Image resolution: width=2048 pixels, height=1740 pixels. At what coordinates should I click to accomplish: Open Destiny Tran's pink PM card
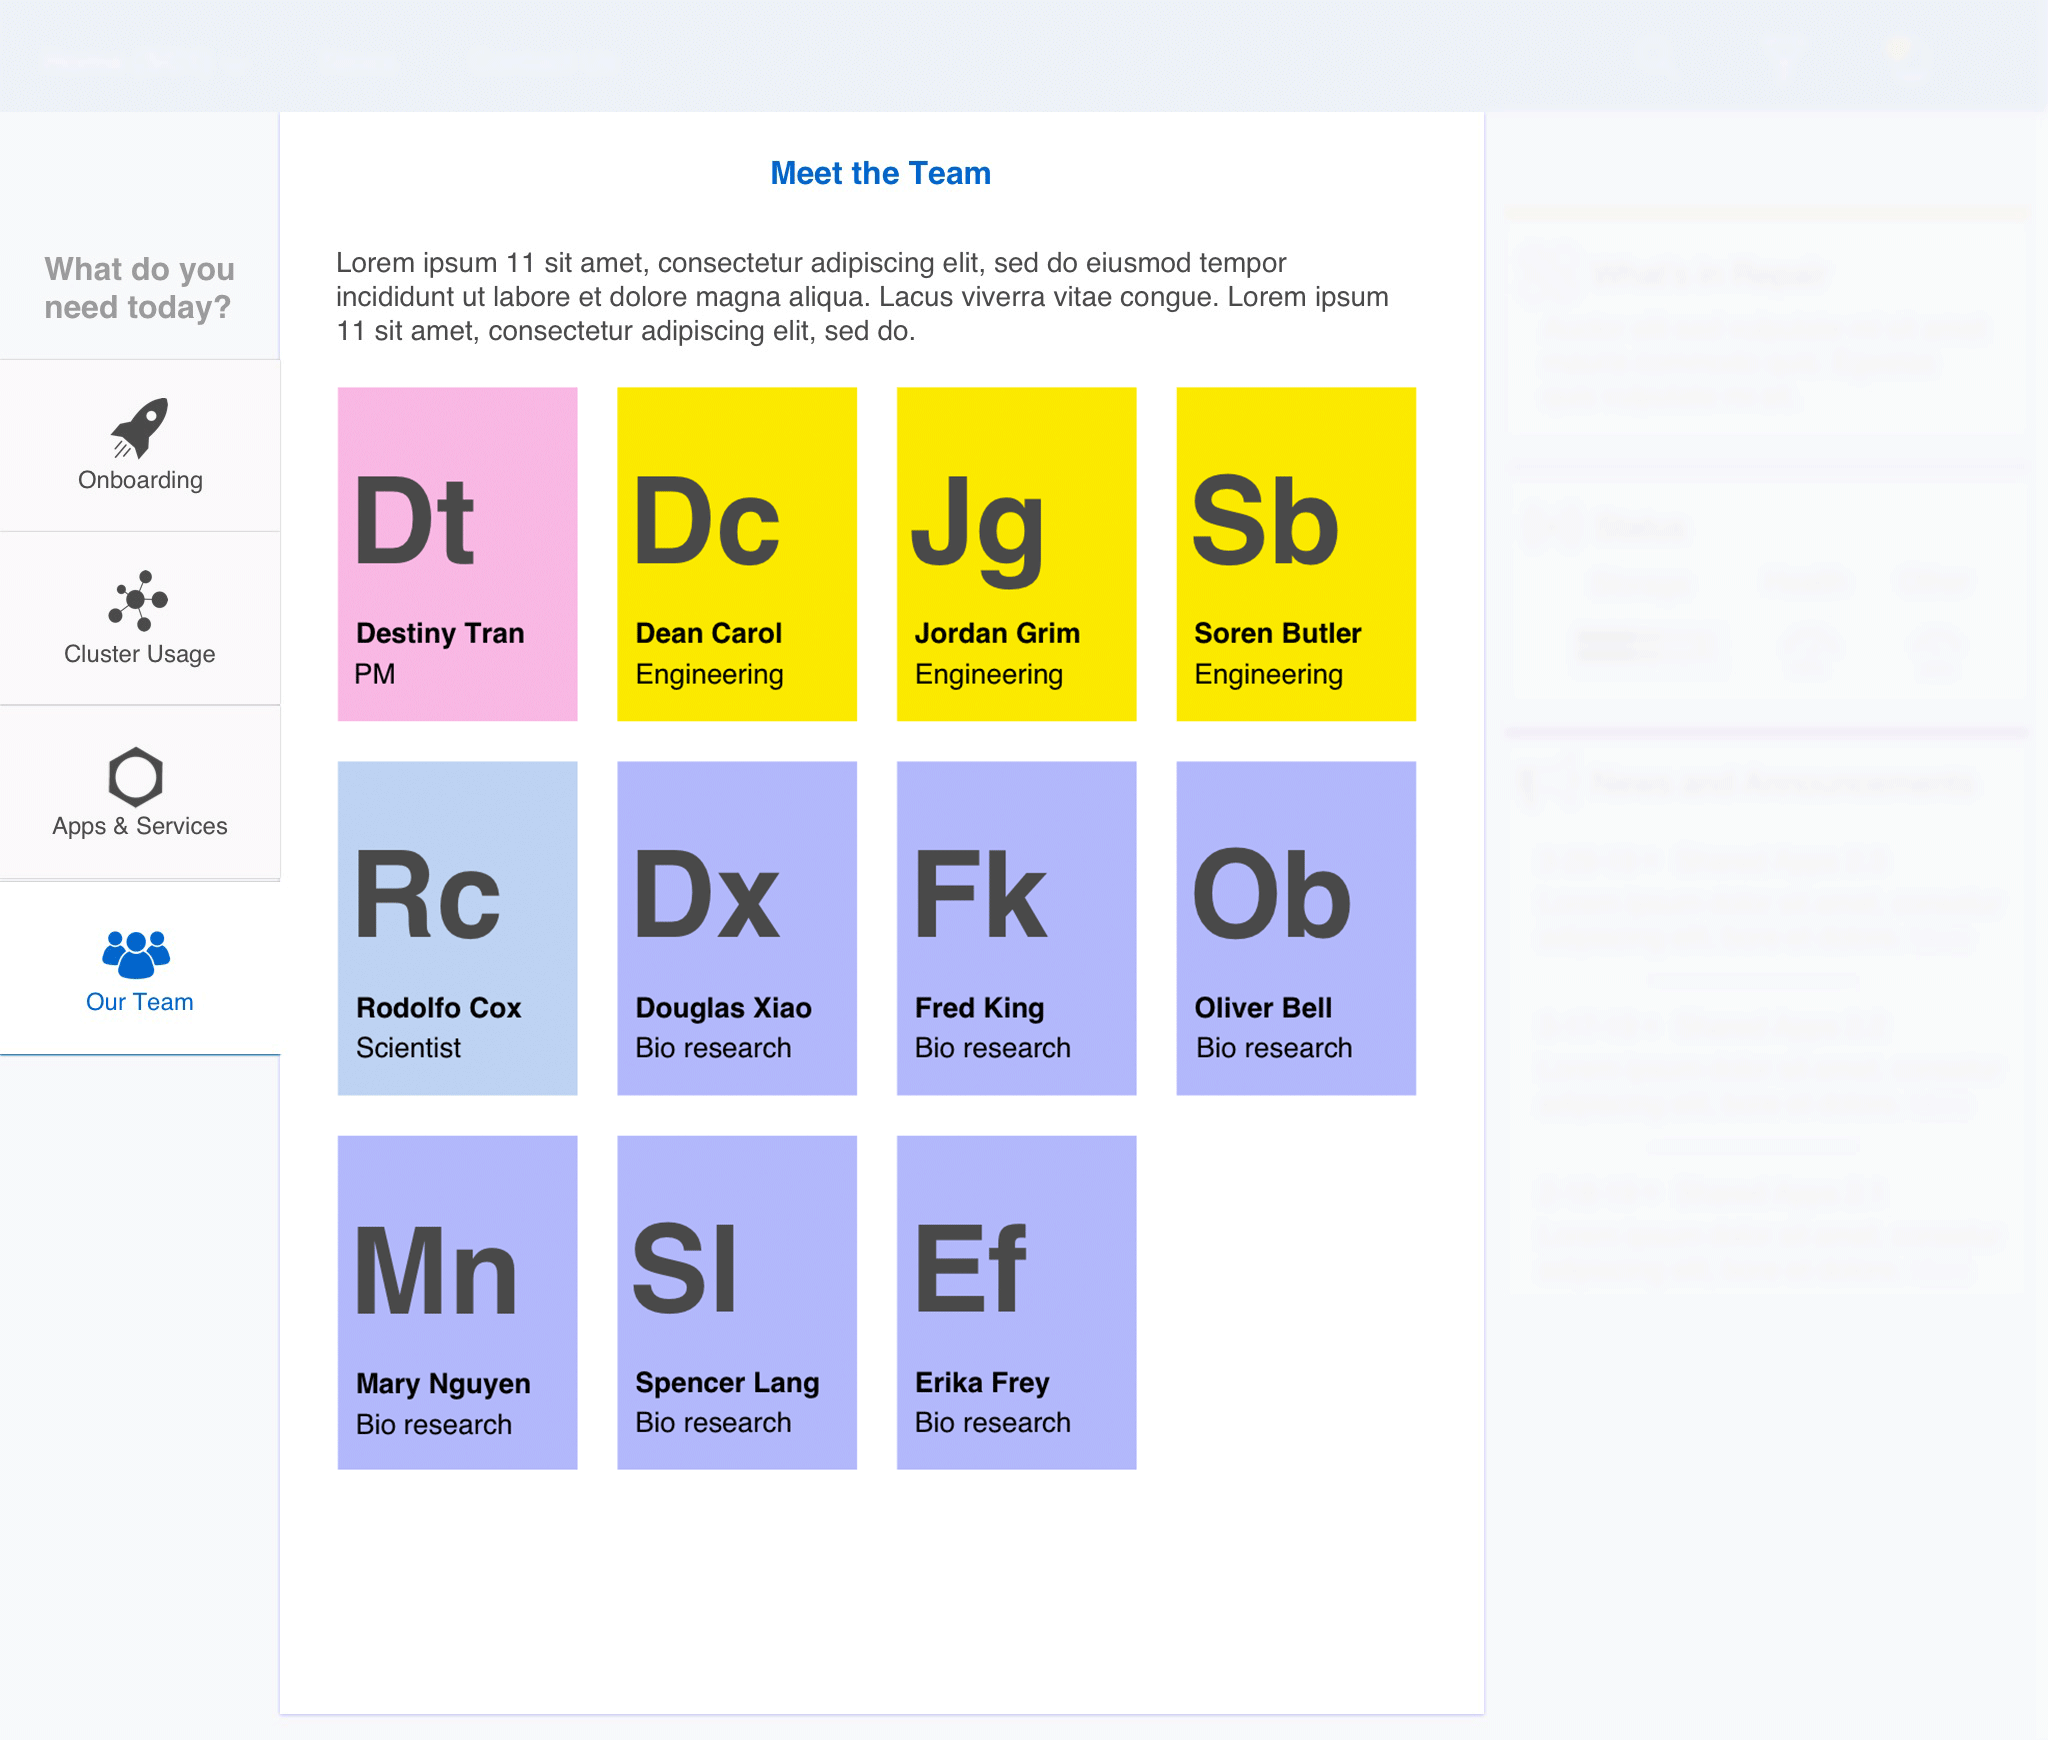457,554
